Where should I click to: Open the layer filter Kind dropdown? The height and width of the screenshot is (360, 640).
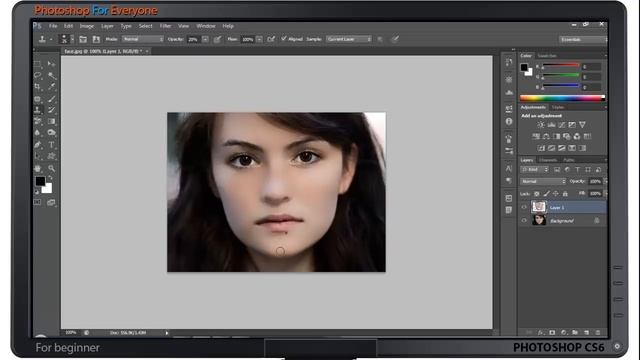[x=534, y=169]
